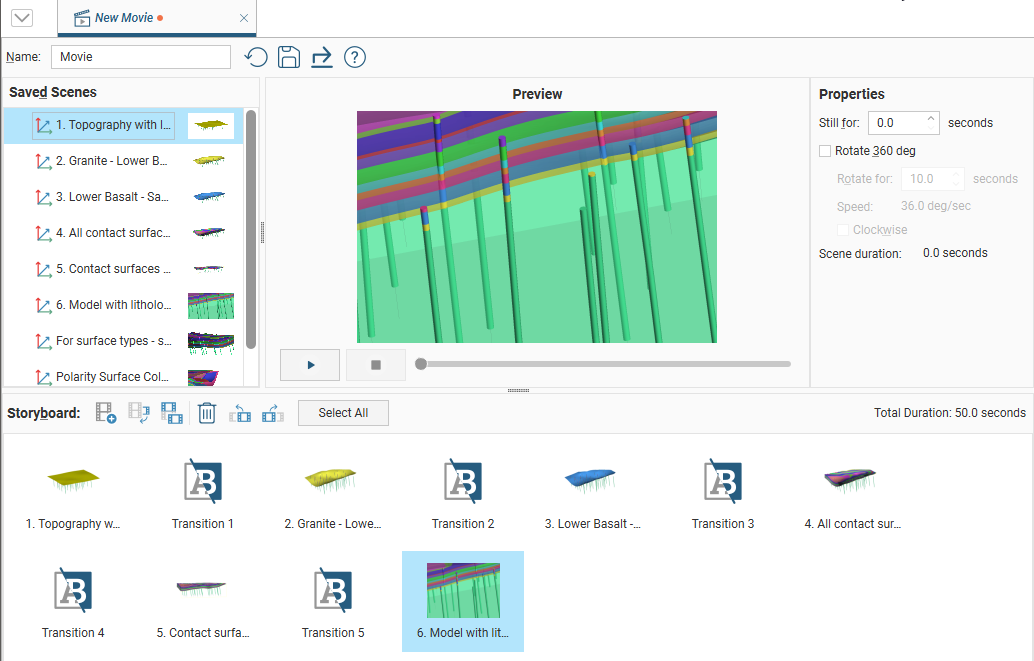This screenshot has width=1034, height=661.
Task: Click the move scene right icon
Action: pyautogui.click(x=272, y=413)
